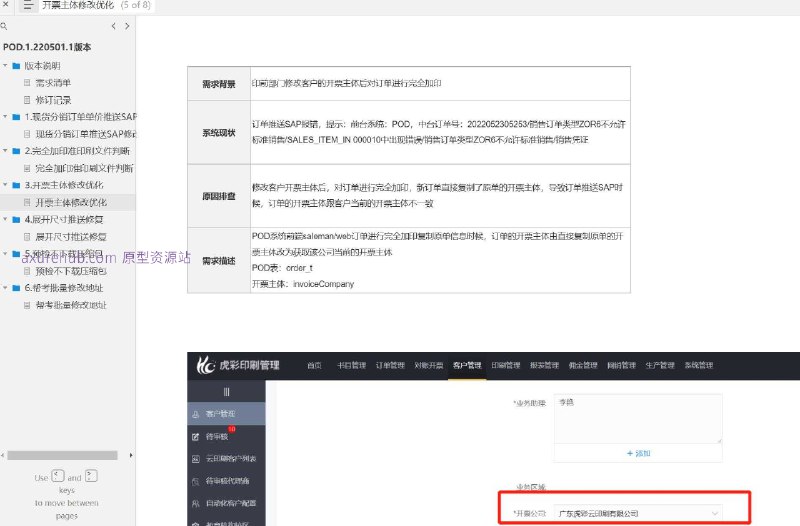The image size is (800, 526).
Task: Open the 订单管理 nav tab
Action: click(390, 365)
